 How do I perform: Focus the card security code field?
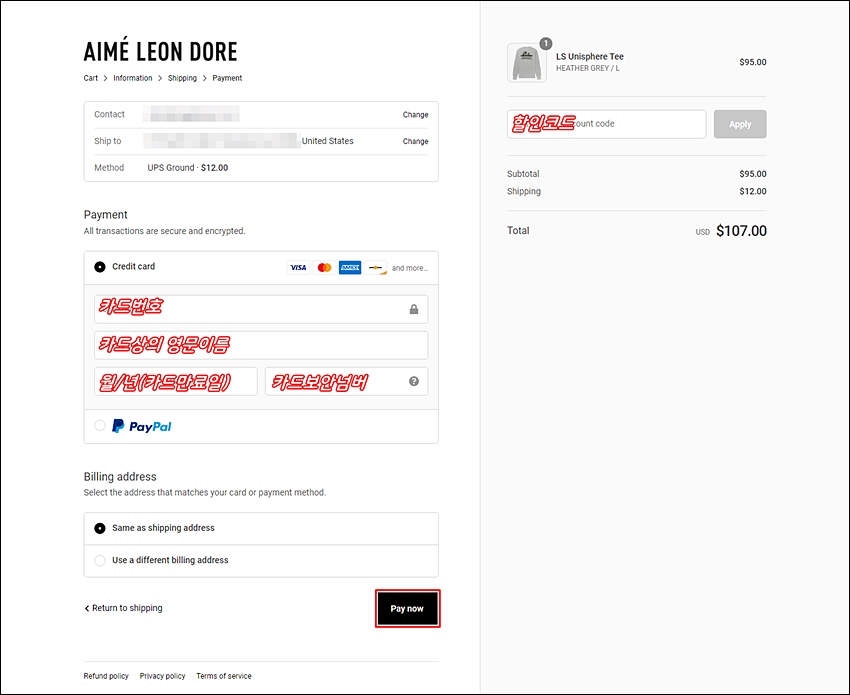coord(346,381)
